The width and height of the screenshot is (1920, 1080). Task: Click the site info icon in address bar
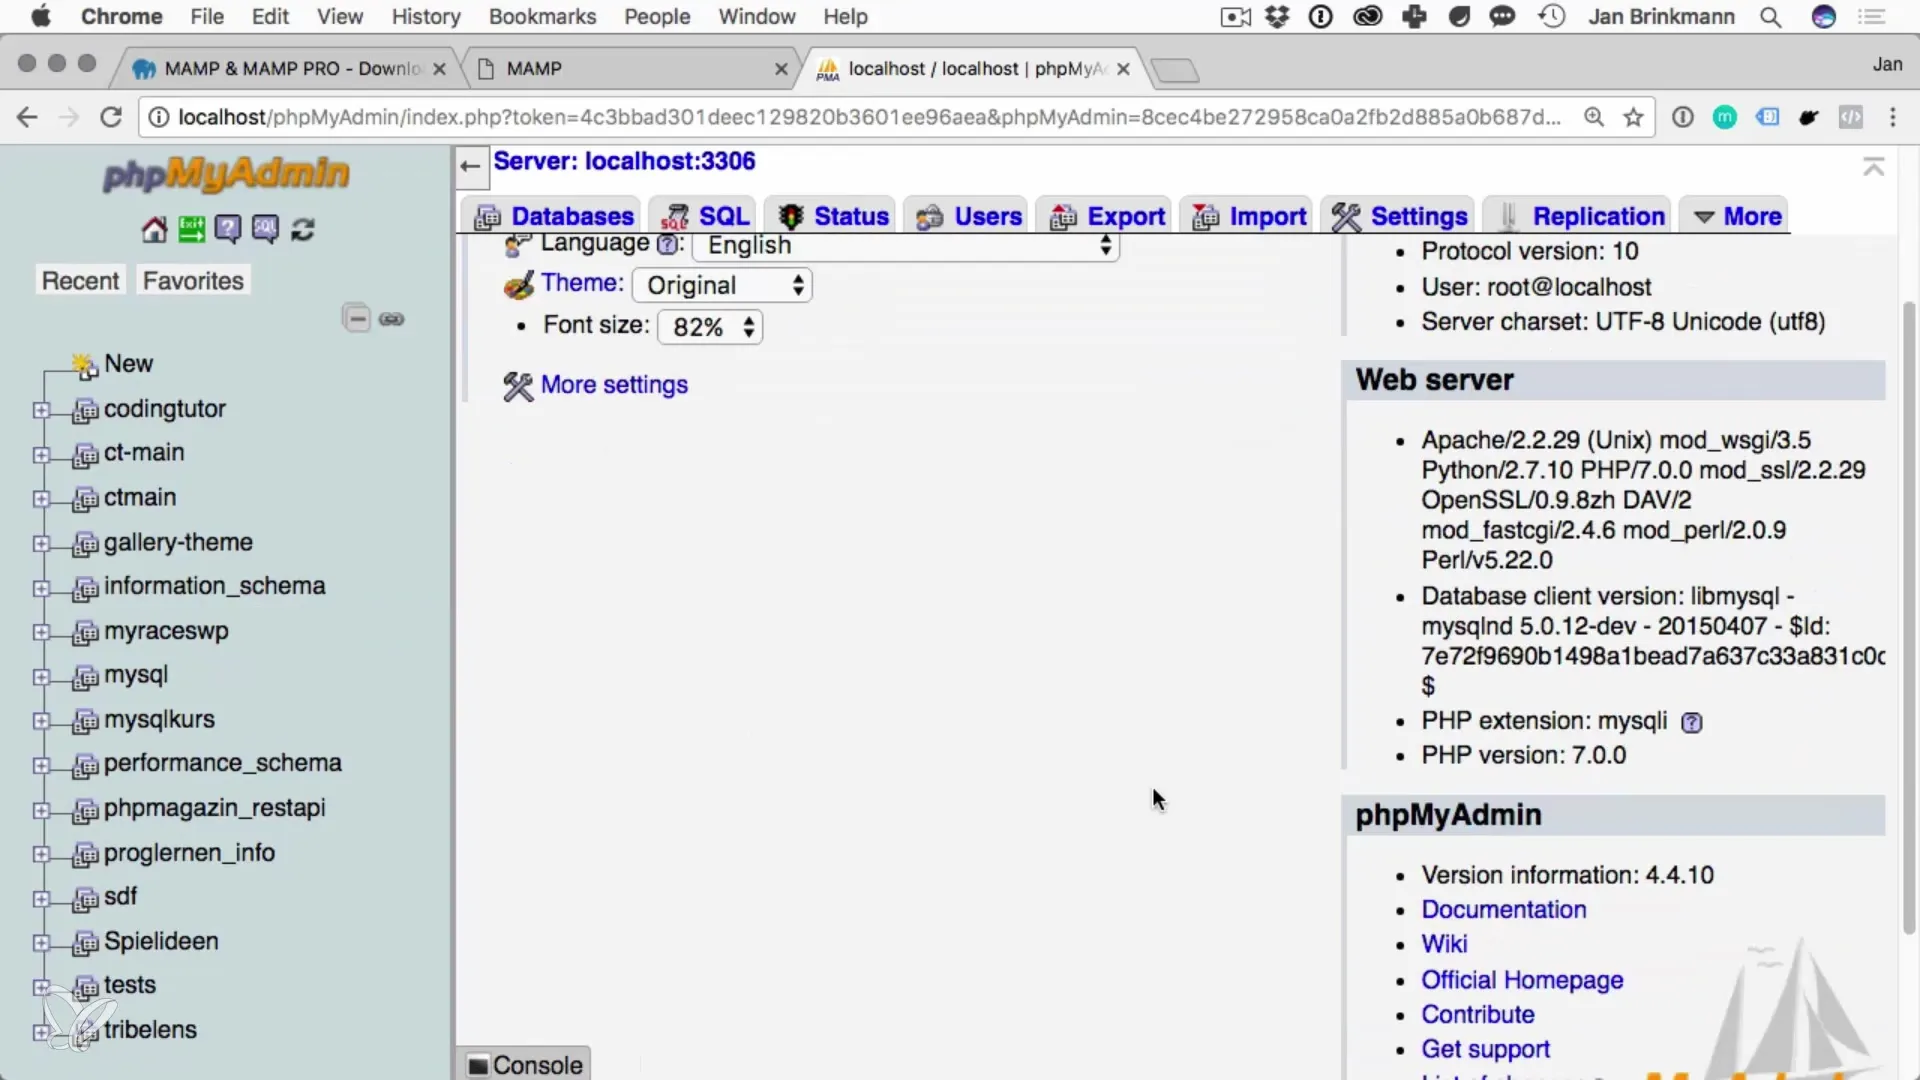tap(158, 117)
